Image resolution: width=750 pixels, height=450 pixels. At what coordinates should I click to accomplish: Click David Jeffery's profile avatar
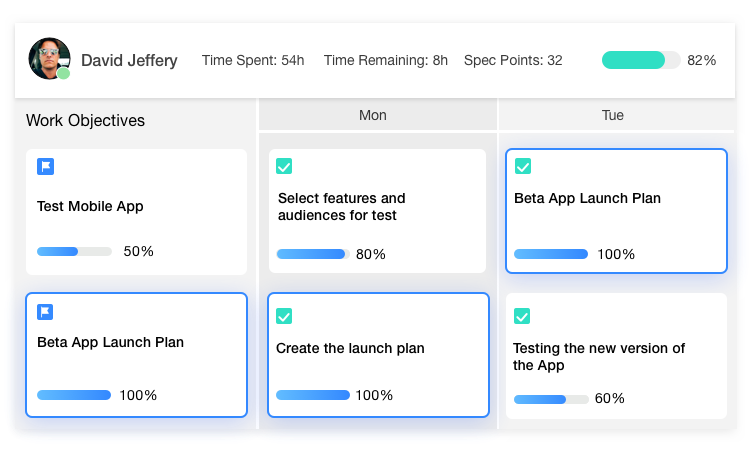pyautogui.click(x=49, y=59)
